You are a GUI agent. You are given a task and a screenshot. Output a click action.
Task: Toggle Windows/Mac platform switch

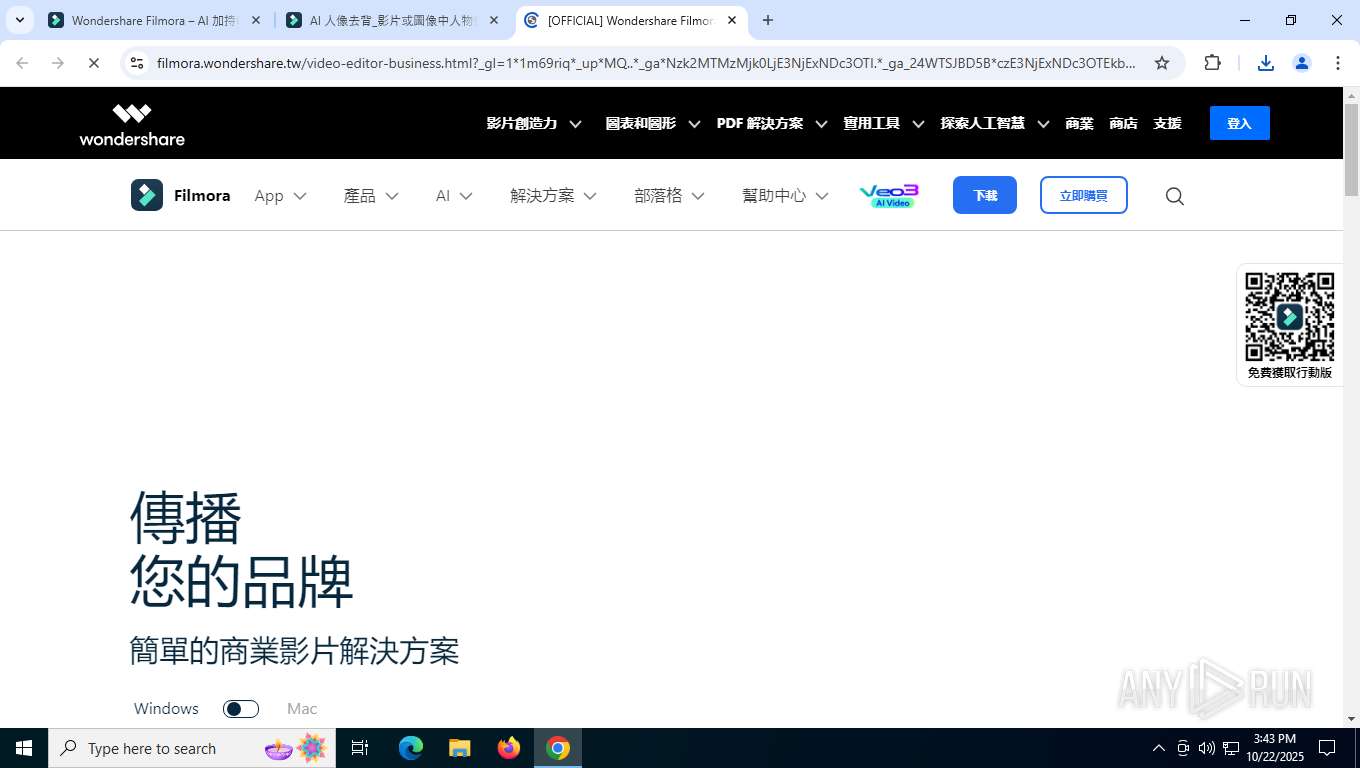point(241,709)
